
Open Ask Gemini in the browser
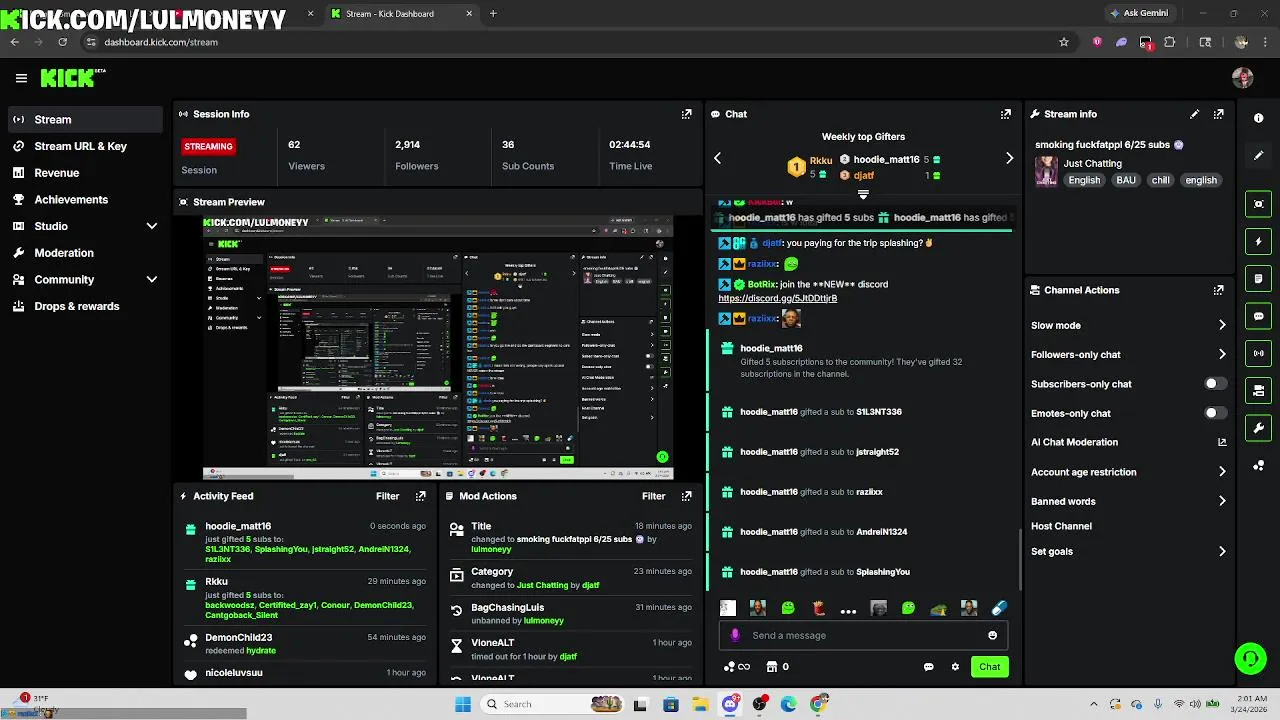[x=1138, y=13]
